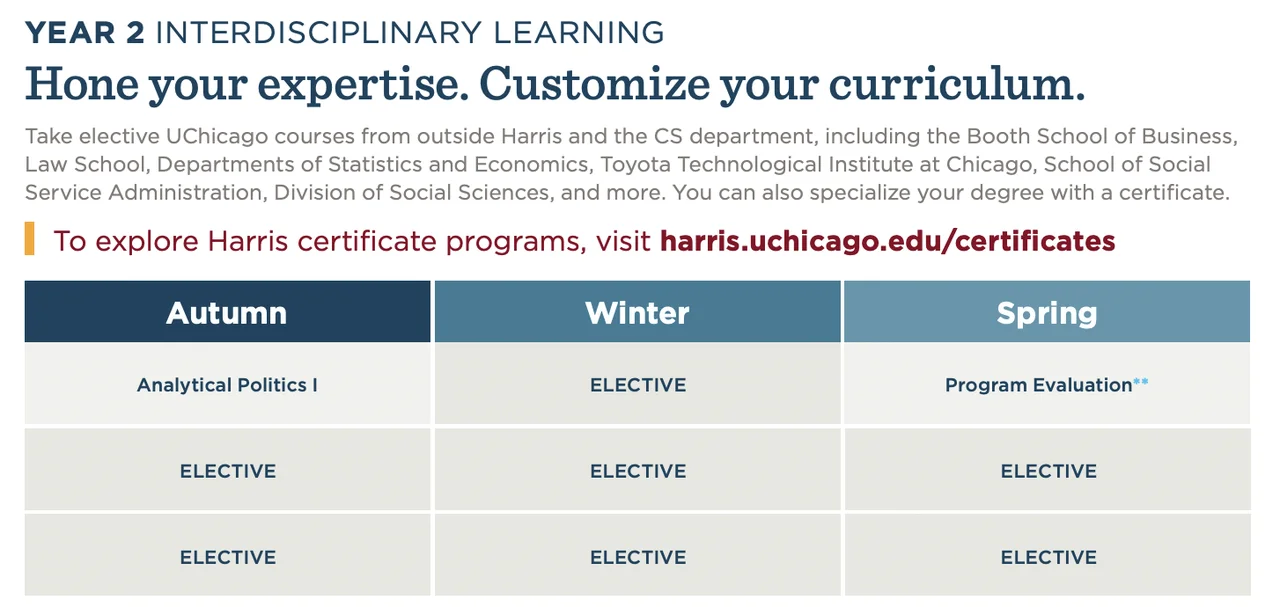Open the harris.uchicago.edu/certificates link
The height and width of the screenshot is (607, 1280).
point(887,241)
